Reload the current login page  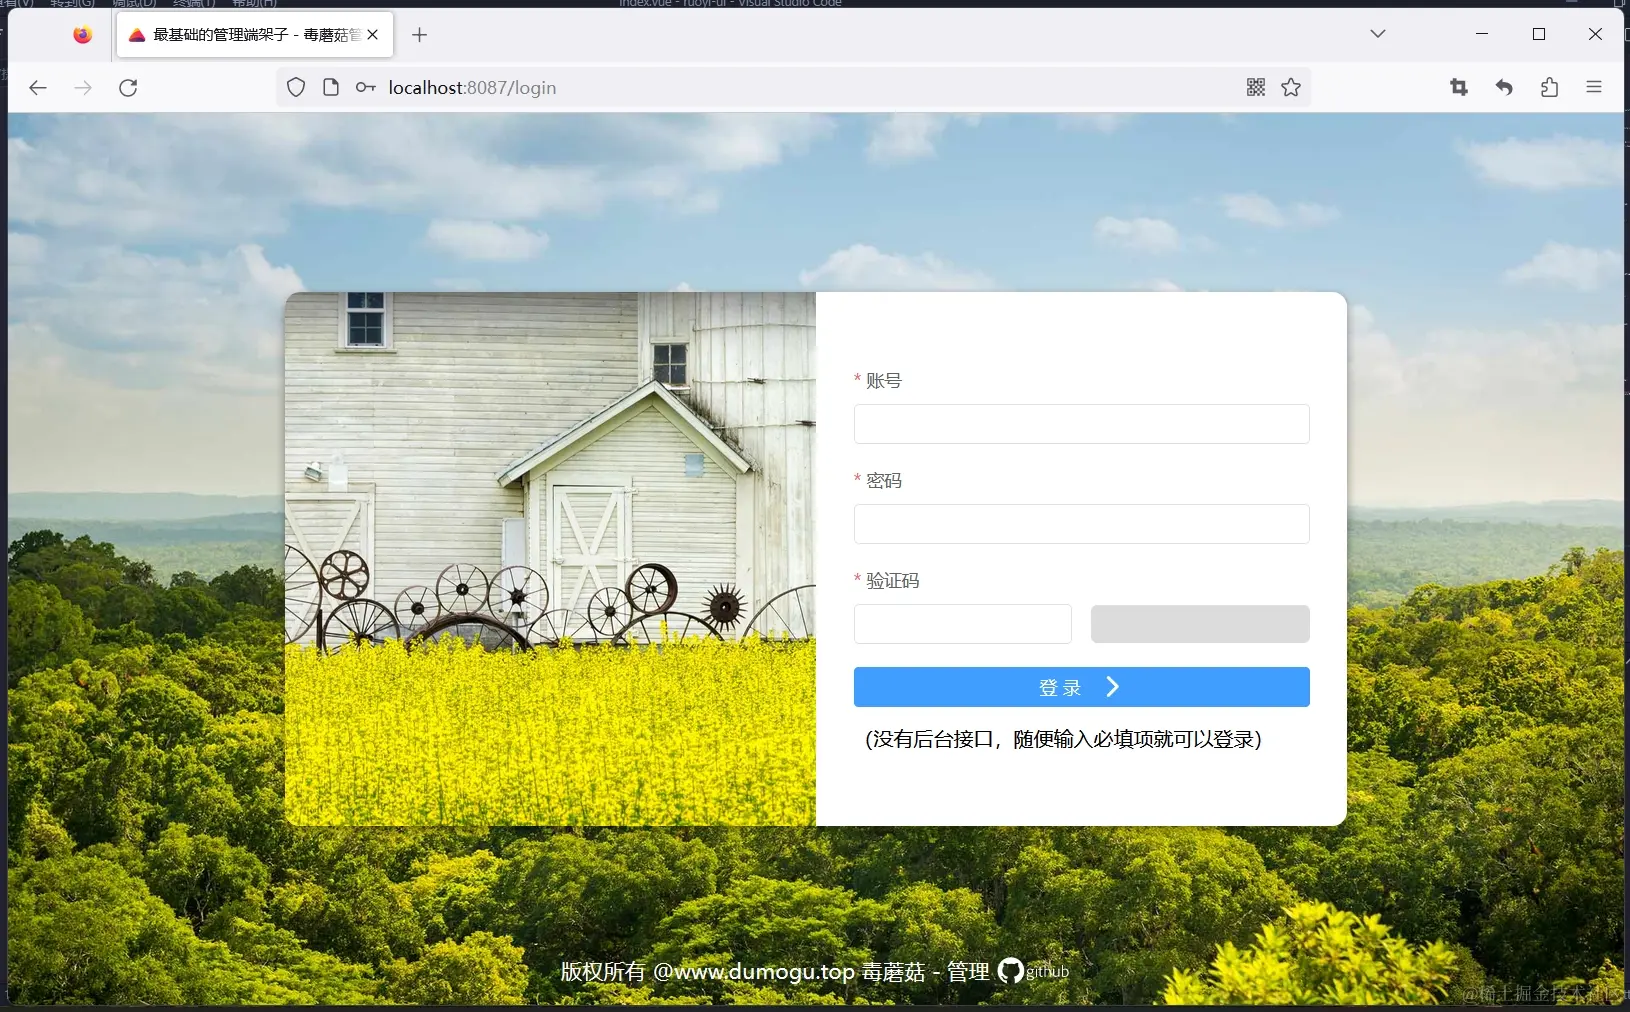(x=128, y=88)
